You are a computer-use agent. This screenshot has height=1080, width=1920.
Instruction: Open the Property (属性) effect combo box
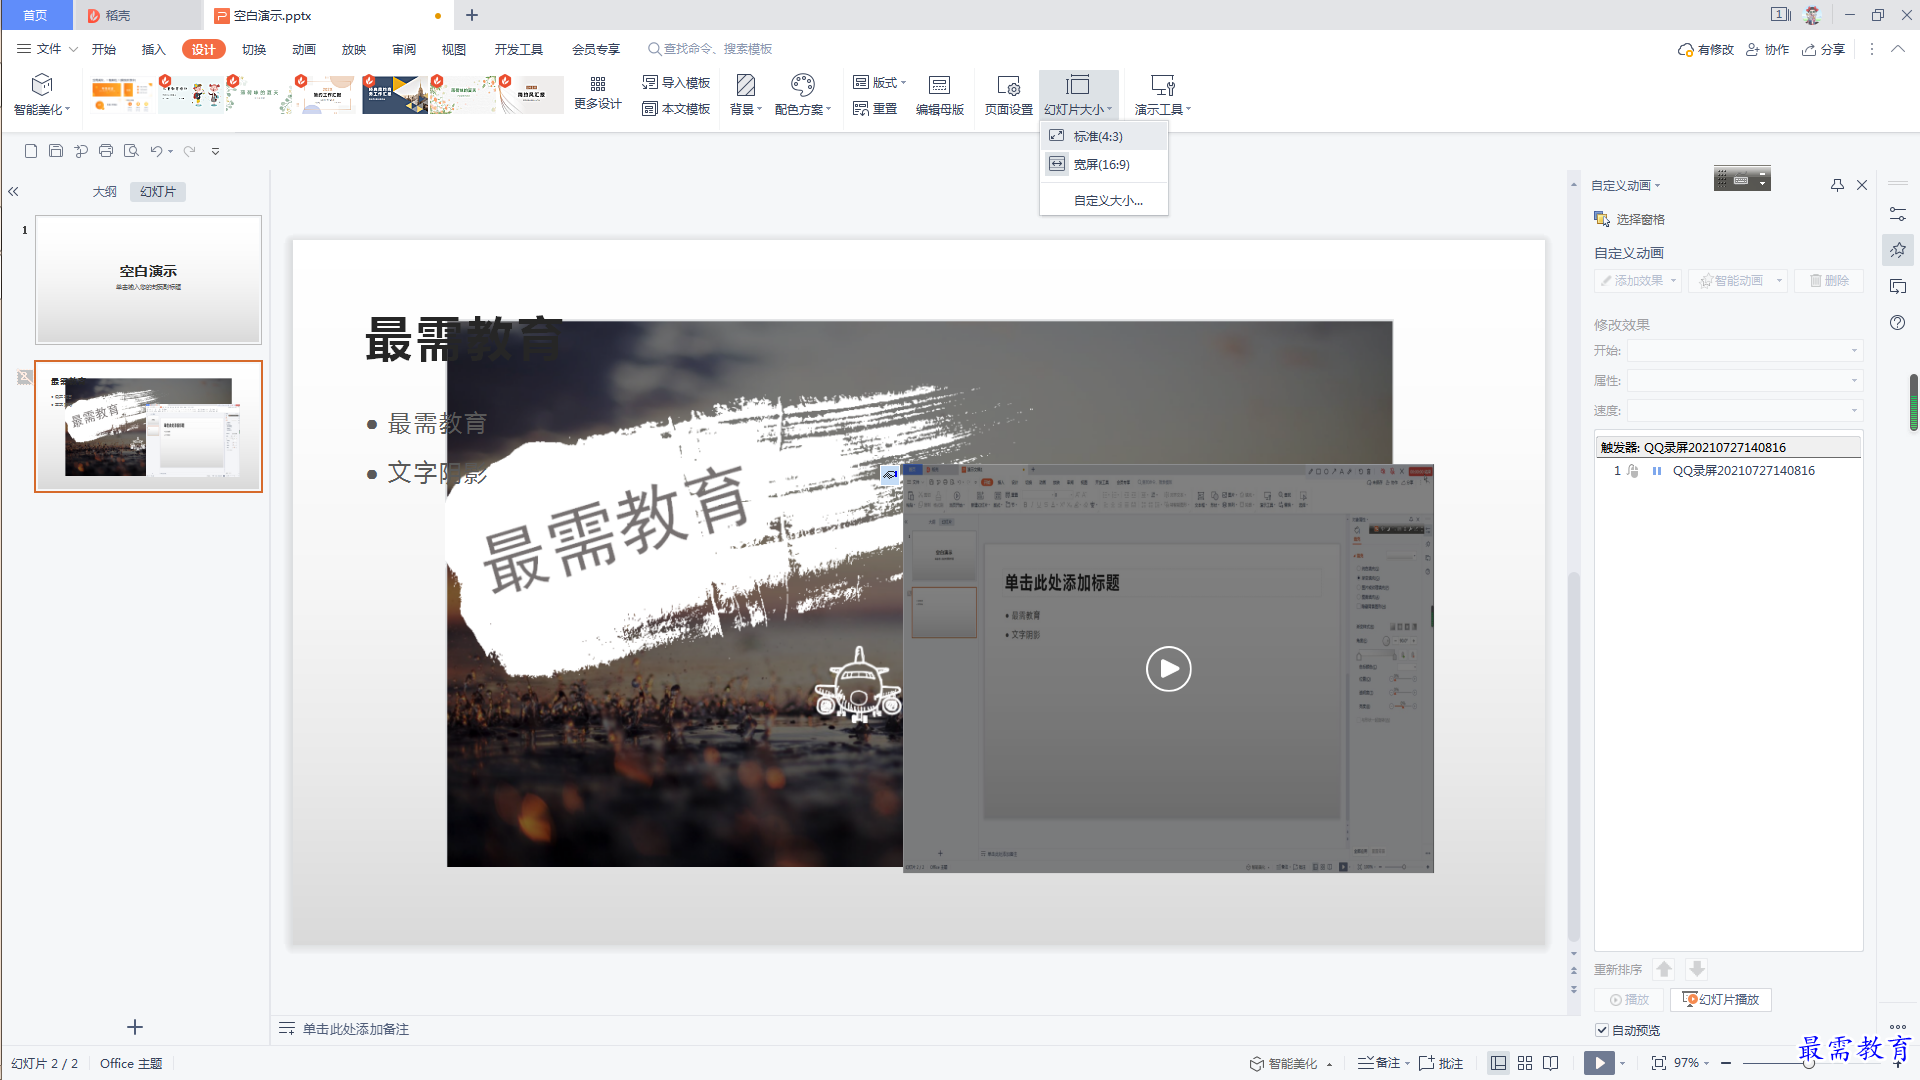click(x=1744, y=381)
